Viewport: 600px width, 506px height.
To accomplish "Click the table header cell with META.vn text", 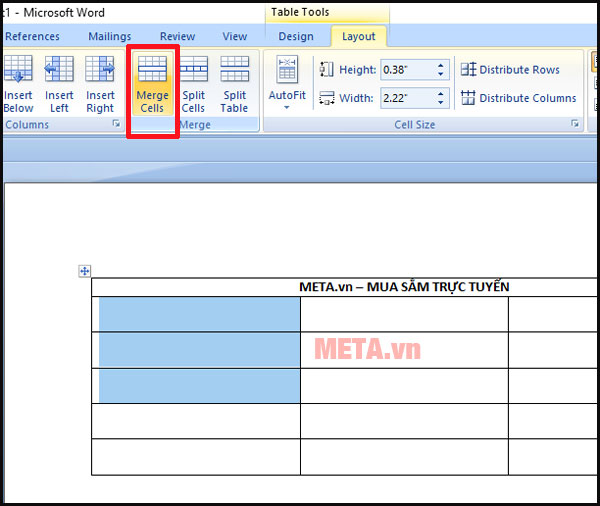I will coord(404,287).
